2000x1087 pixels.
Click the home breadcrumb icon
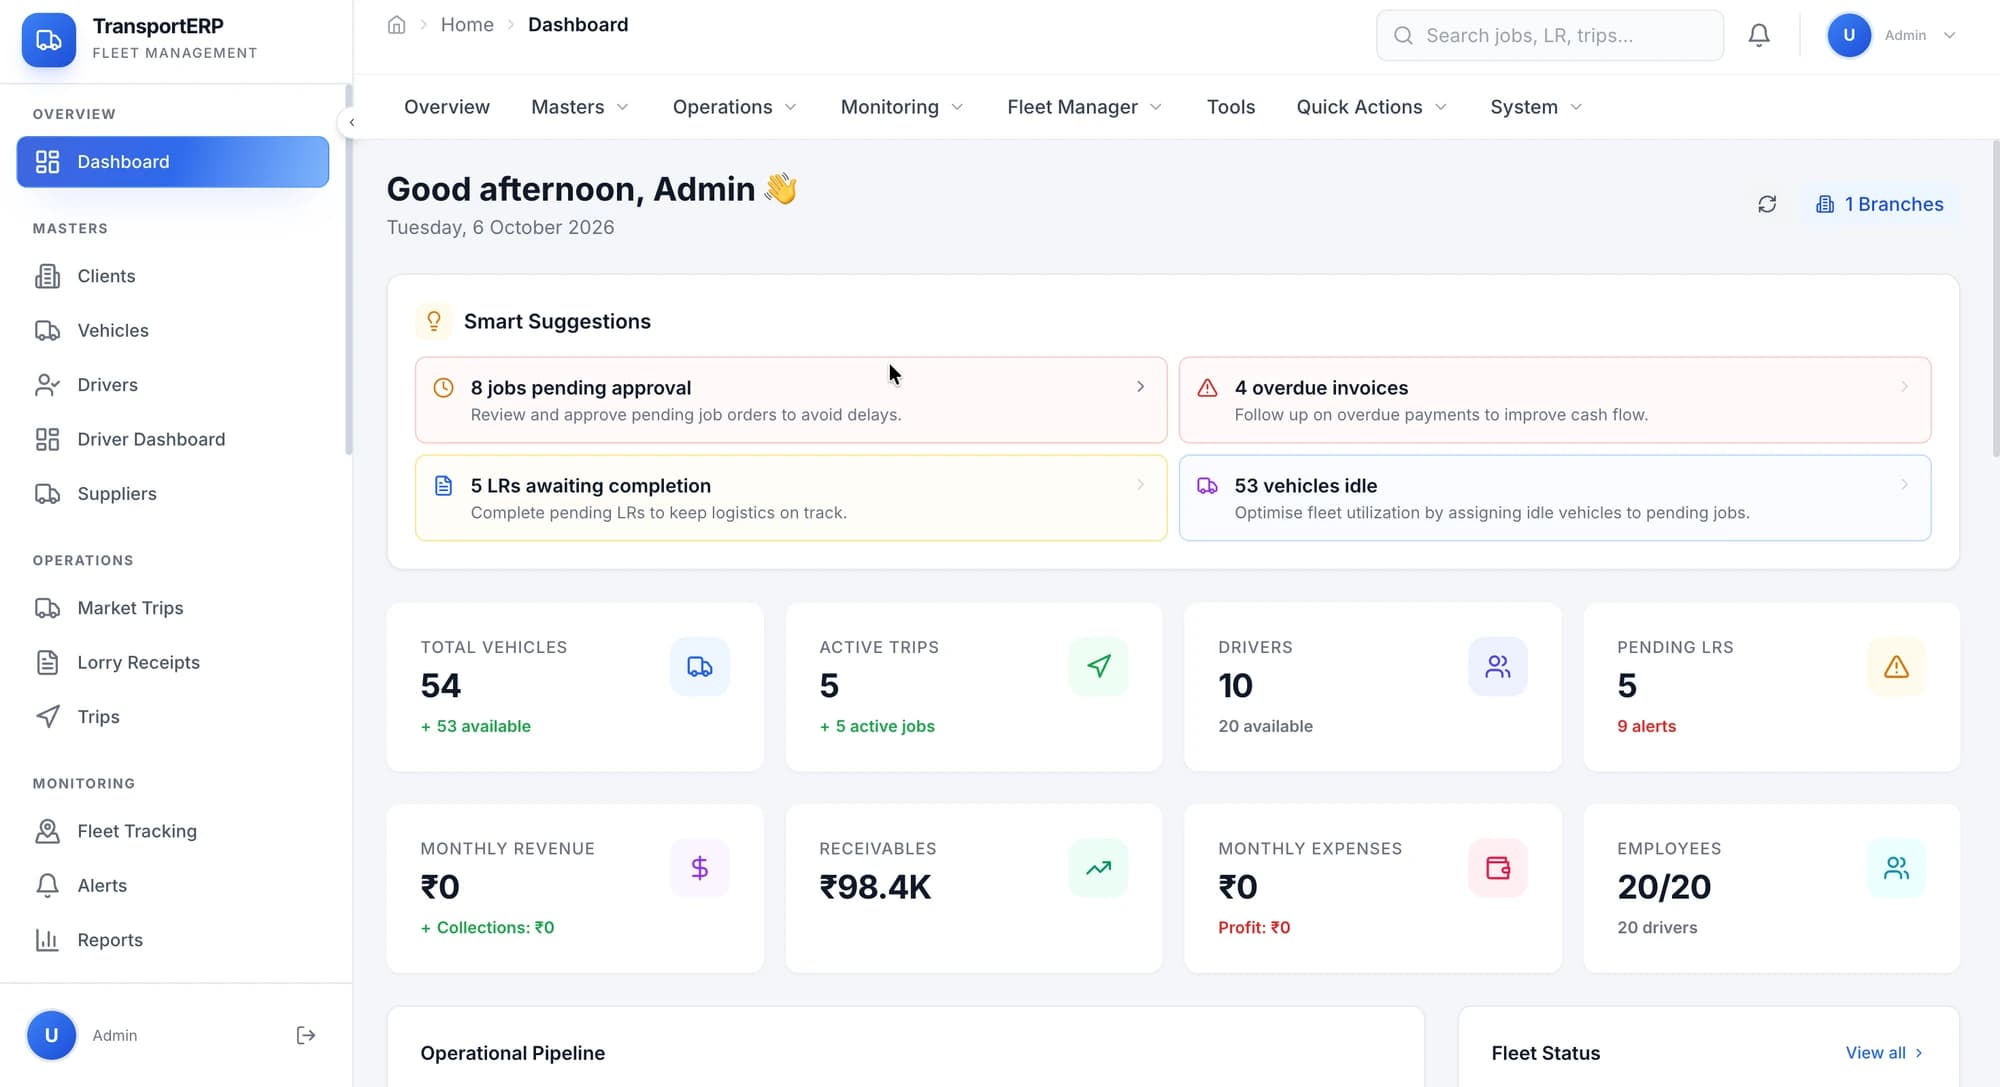point(397,25)
